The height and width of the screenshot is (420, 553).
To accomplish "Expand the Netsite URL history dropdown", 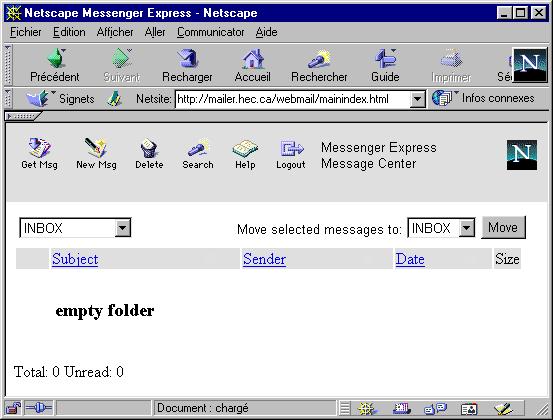I will (417, 99).
